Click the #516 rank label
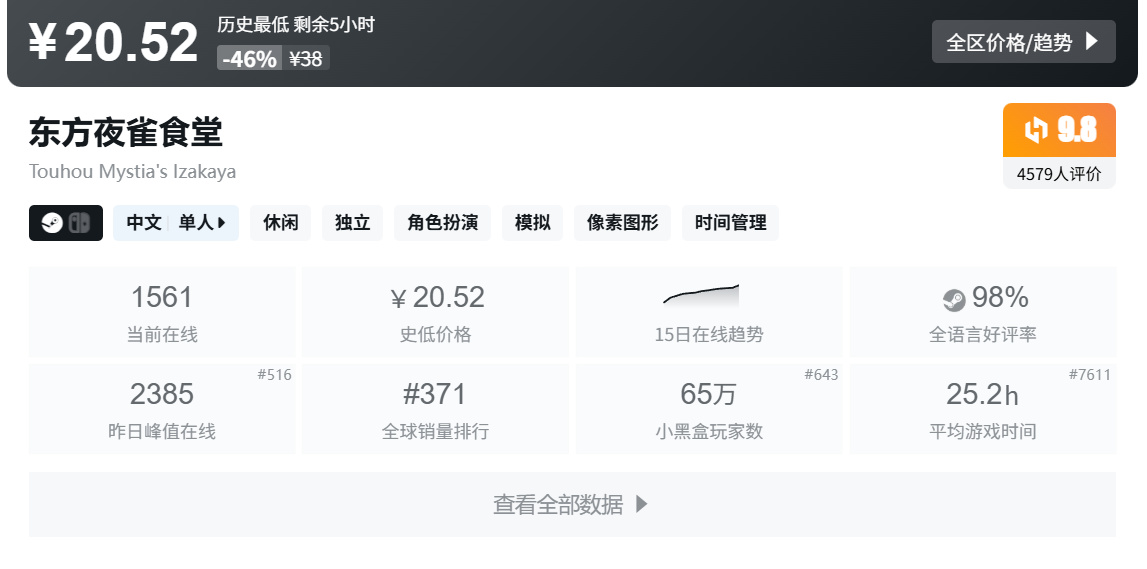Viewport: 1147px width, 569px height. coord(274,375)
